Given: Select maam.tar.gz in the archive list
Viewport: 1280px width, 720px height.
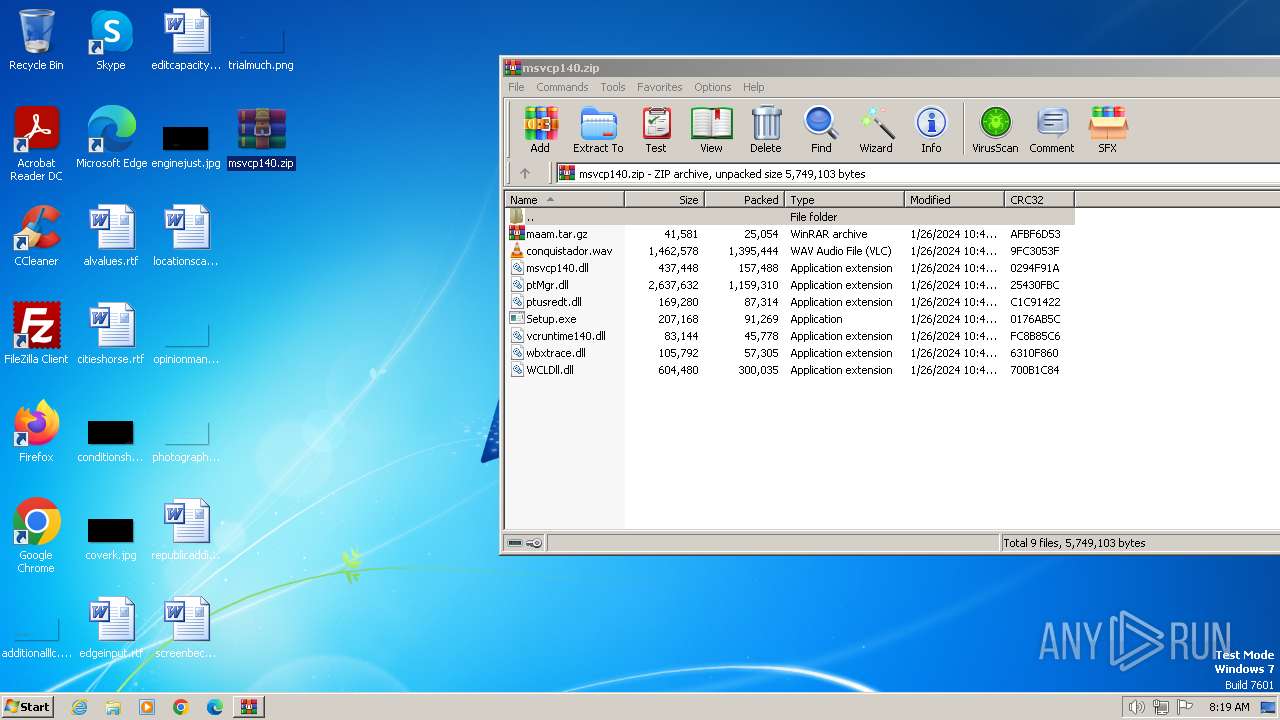Looking at the screenshot, I should click(790, 234).
